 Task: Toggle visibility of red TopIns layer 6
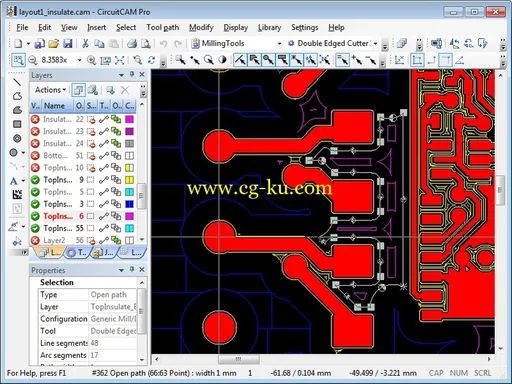35,216
